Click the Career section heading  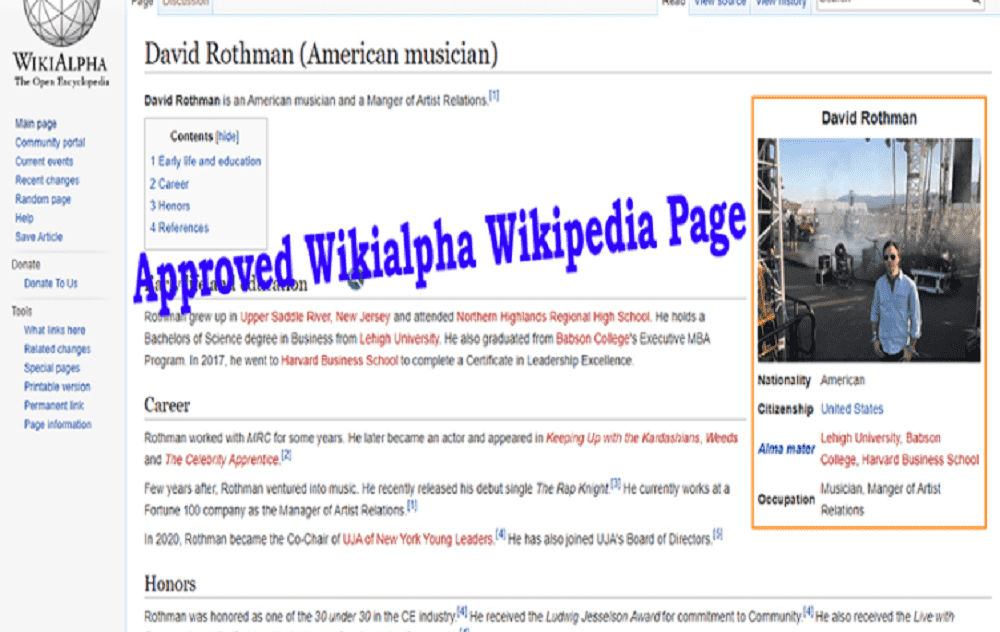[x=167, y=406]
